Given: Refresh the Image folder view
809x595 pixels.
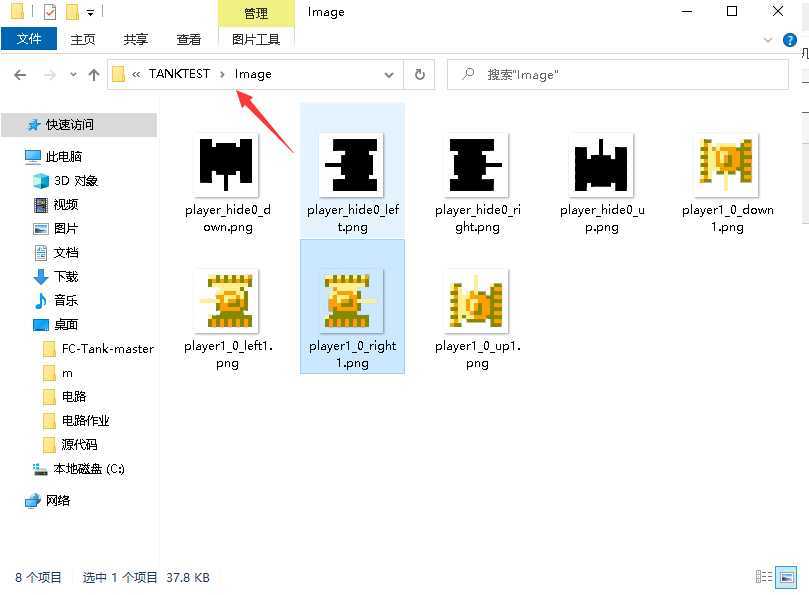Looking at the screenshot, I should tap(420, 75).
